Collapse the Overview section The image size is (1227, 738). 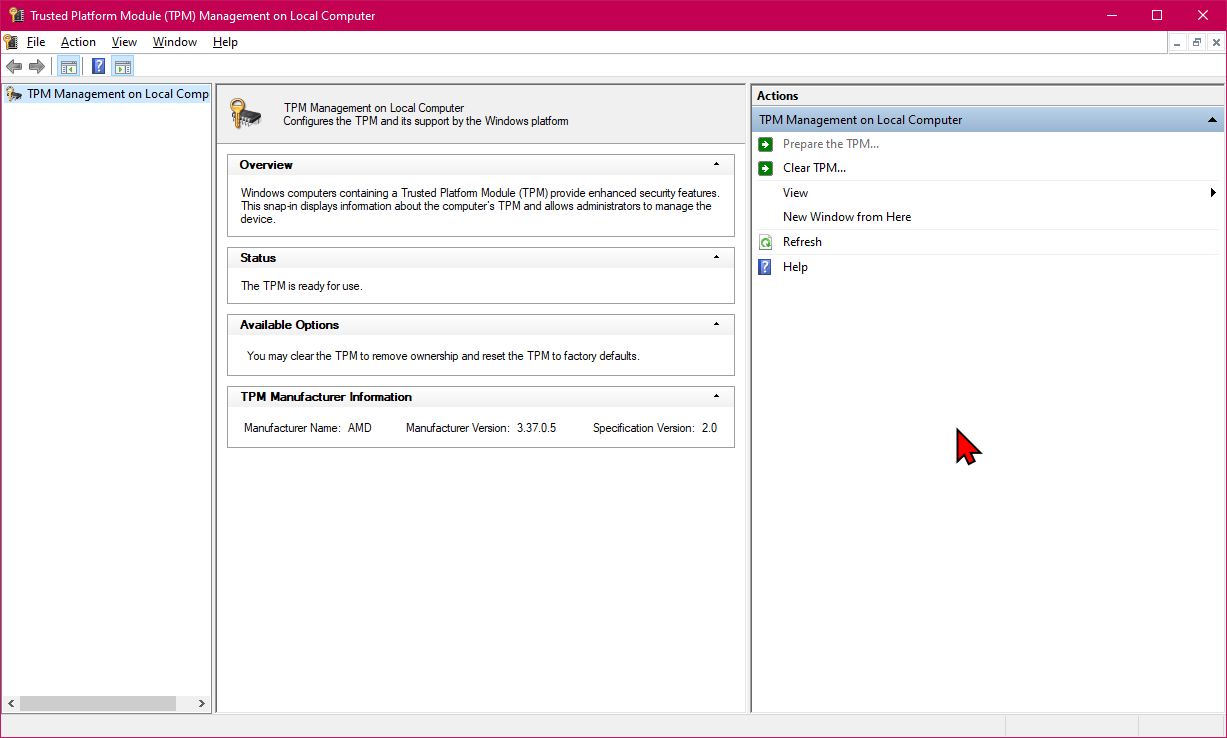click(716, 164)
